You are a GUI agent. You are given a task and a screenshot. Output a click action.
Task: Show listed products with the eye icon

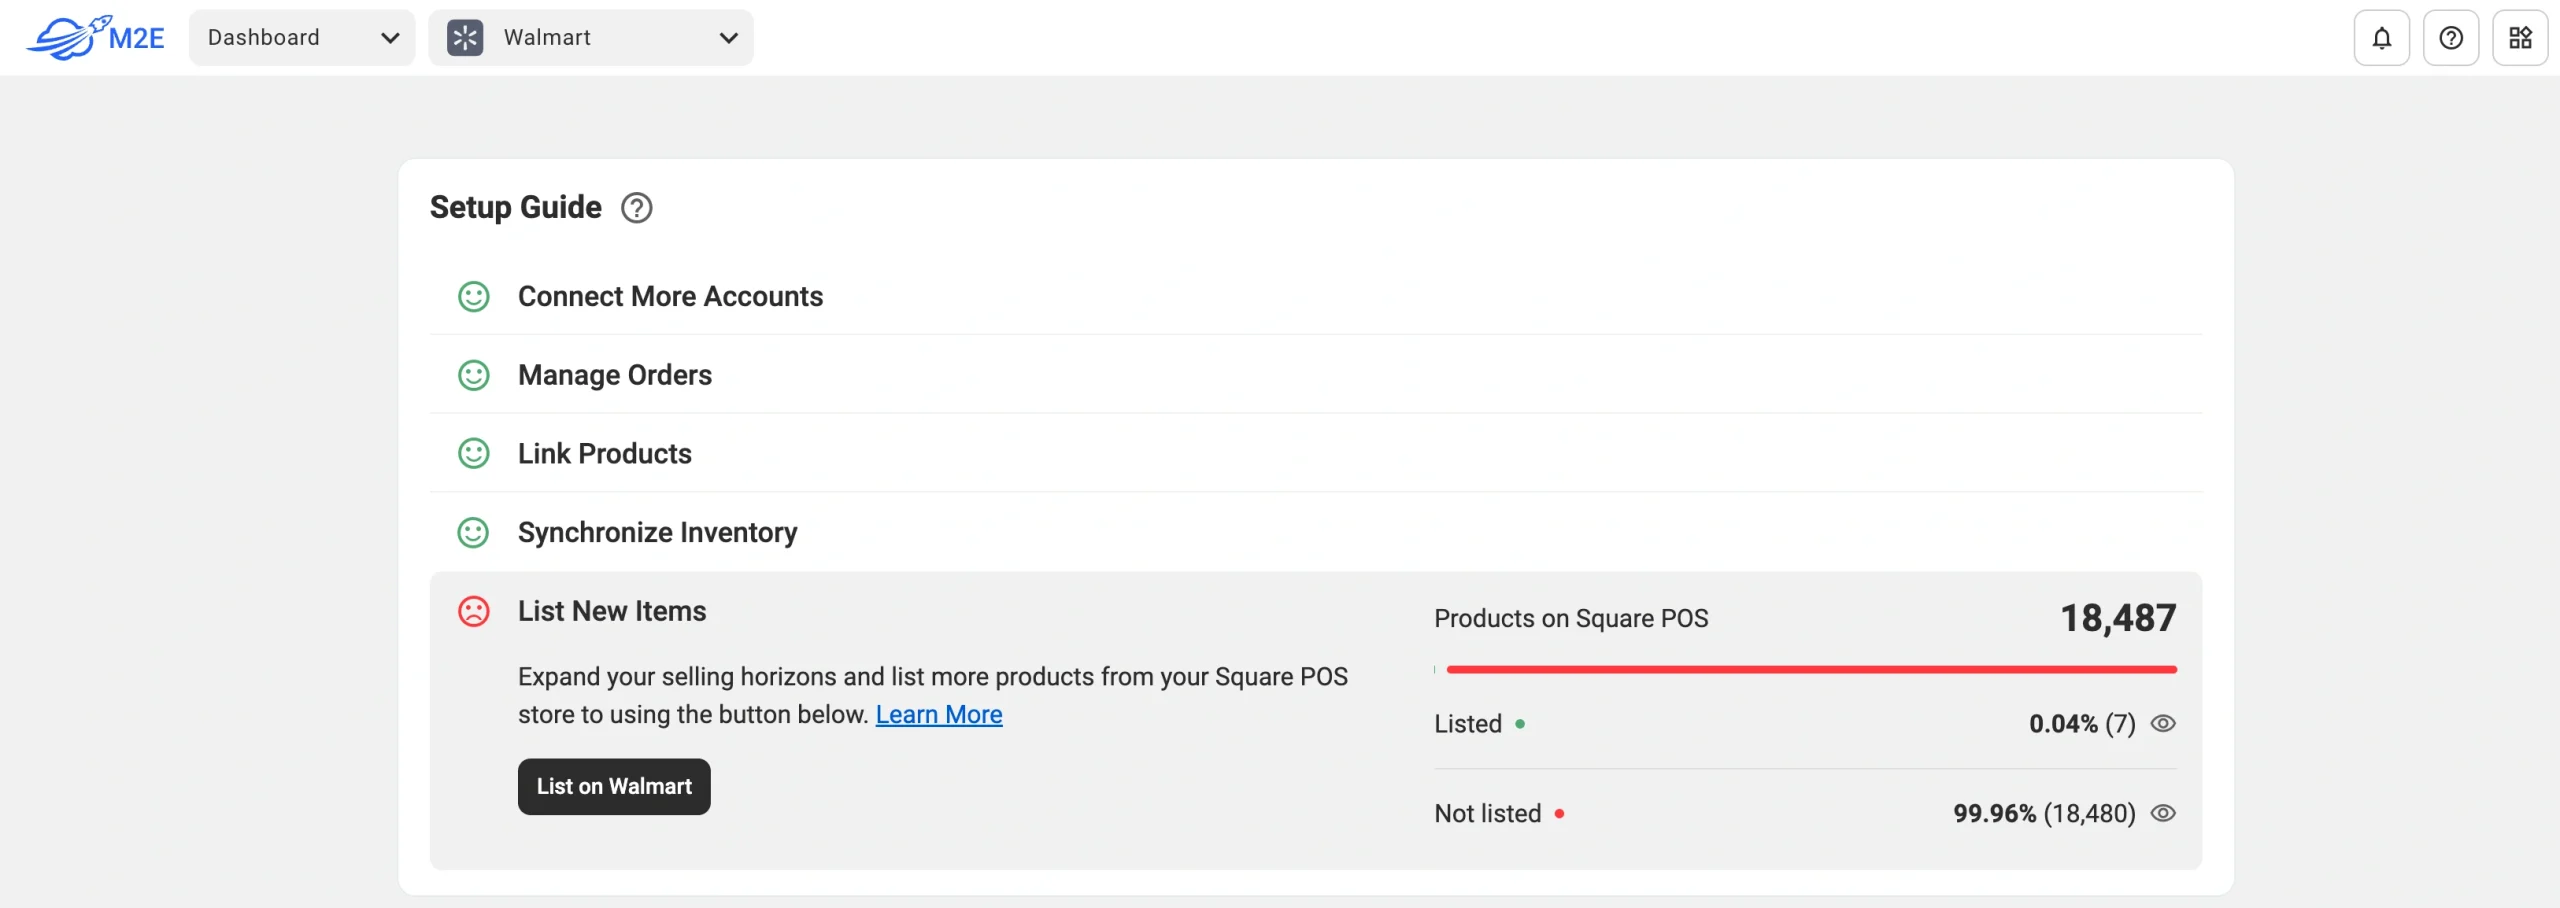[2163, 723]
